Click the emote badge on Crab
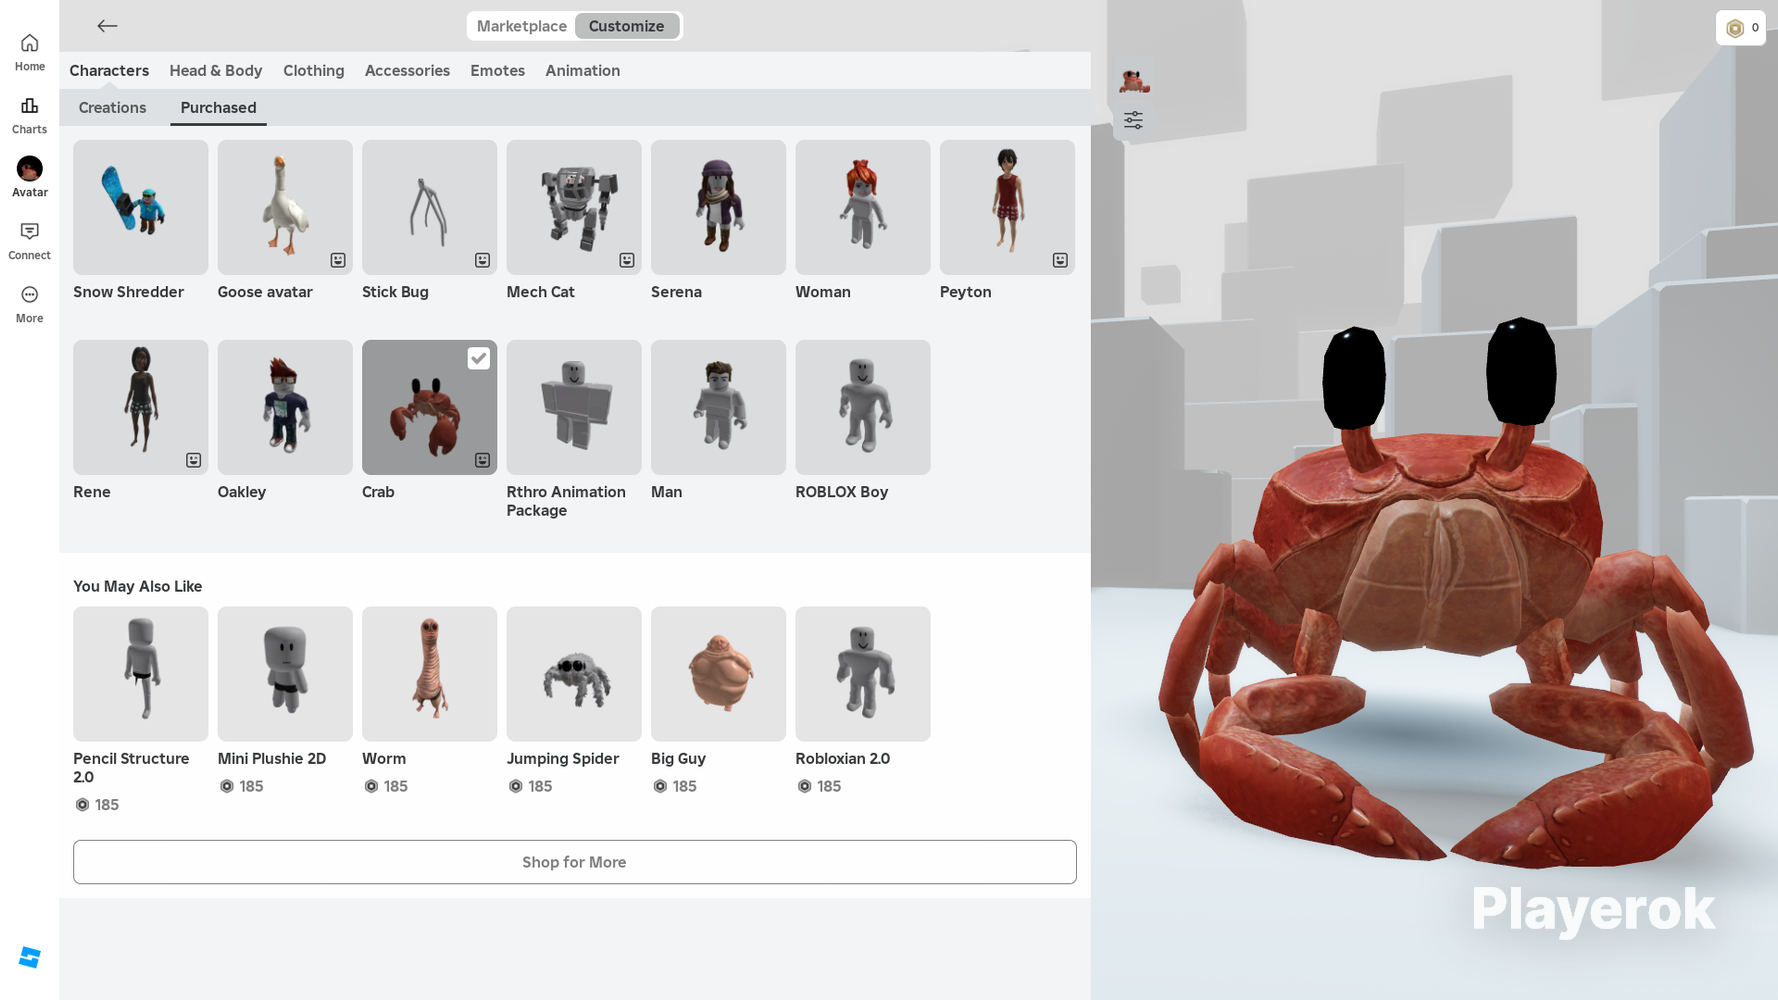Screen dimensions: 1778x1000 tap(482, 460)
